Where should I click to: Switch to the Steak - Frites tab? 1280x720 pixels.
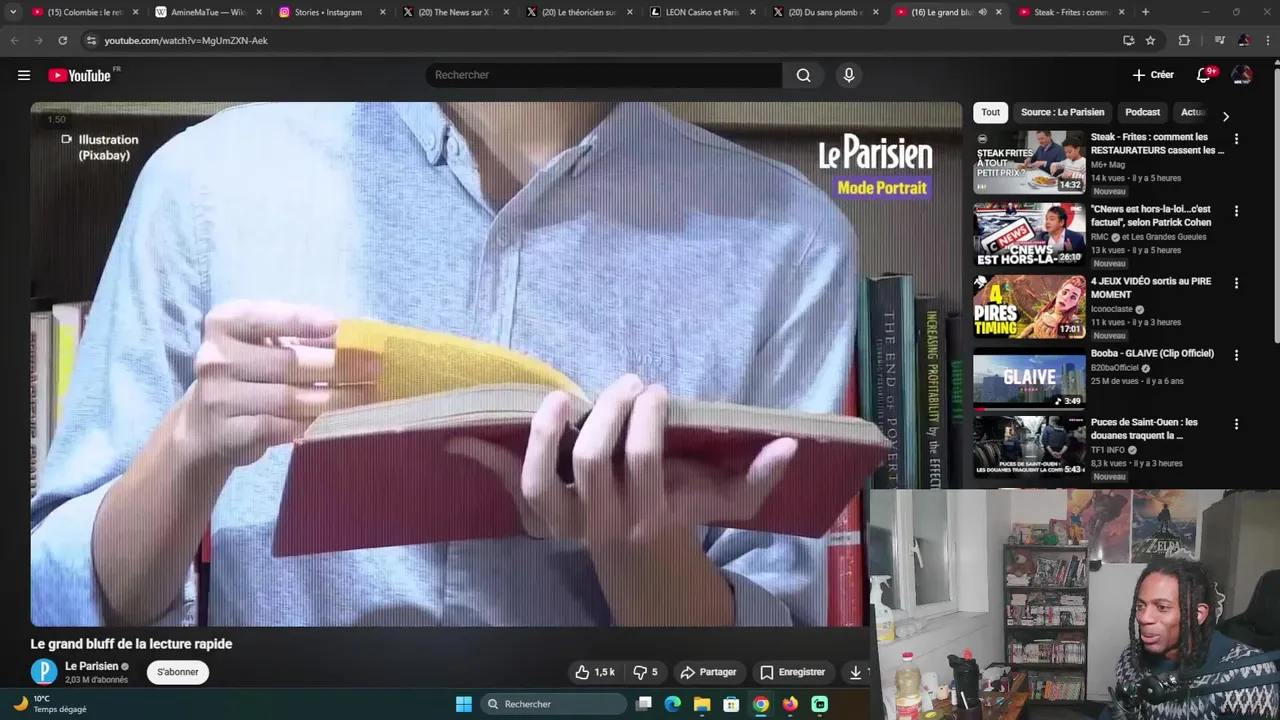[1072, 12]
